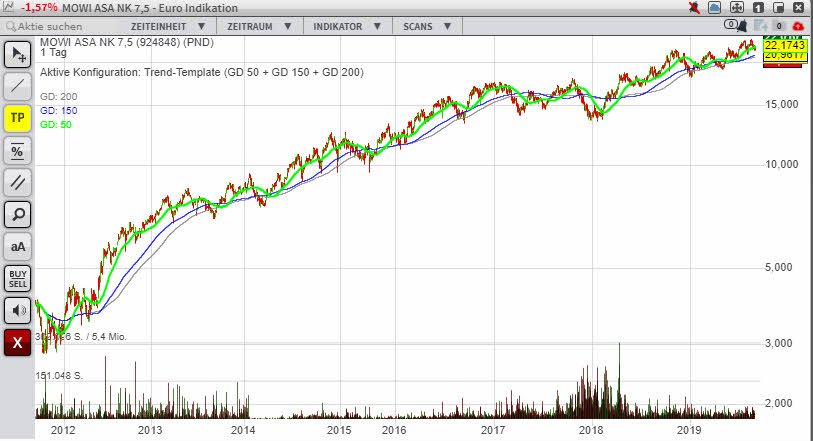813x441 pixels.
Task: Click the MOWI ASA NK 7,5 chart title label
Action: [127, 42]
